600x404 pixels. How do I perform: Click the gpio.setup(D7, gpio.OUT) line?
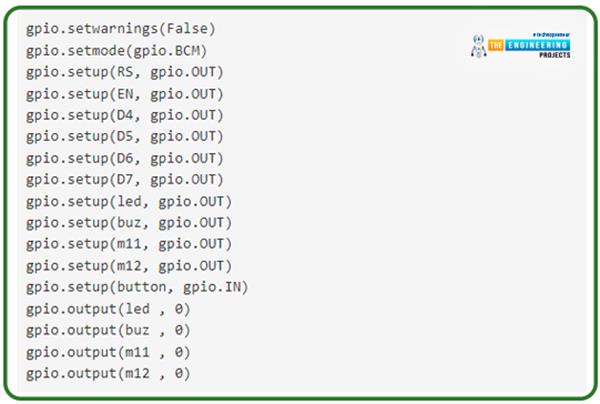[125, 180]
